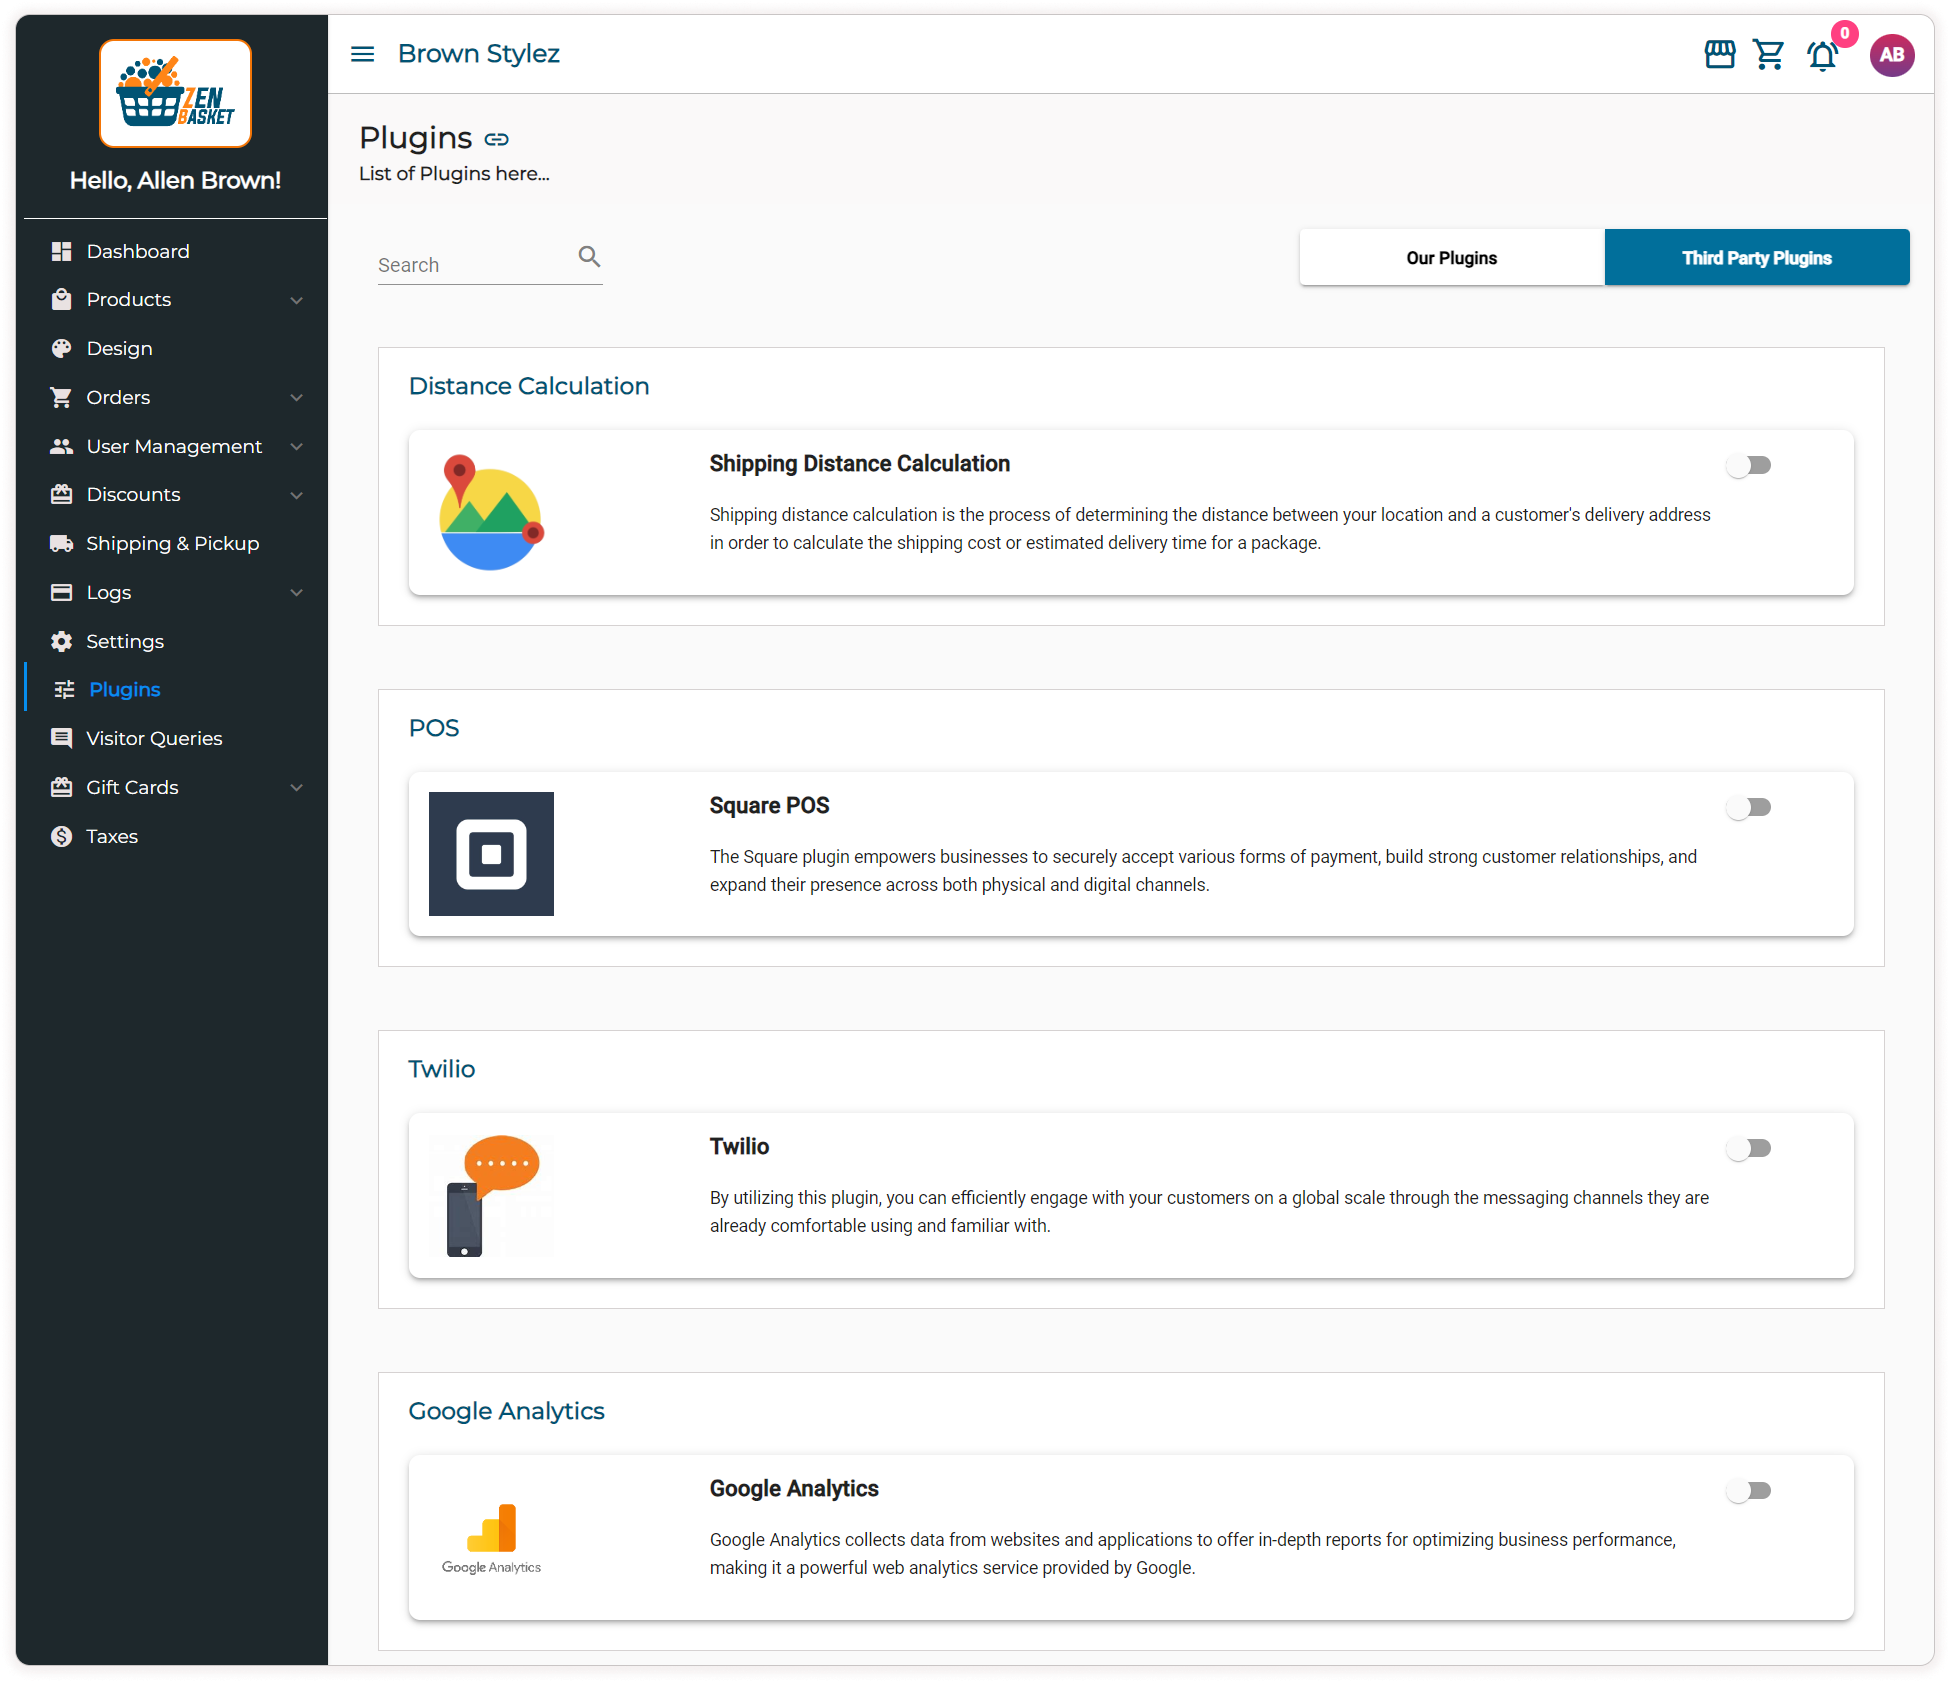Click the link icon beside Plugins title

(496, 139)
